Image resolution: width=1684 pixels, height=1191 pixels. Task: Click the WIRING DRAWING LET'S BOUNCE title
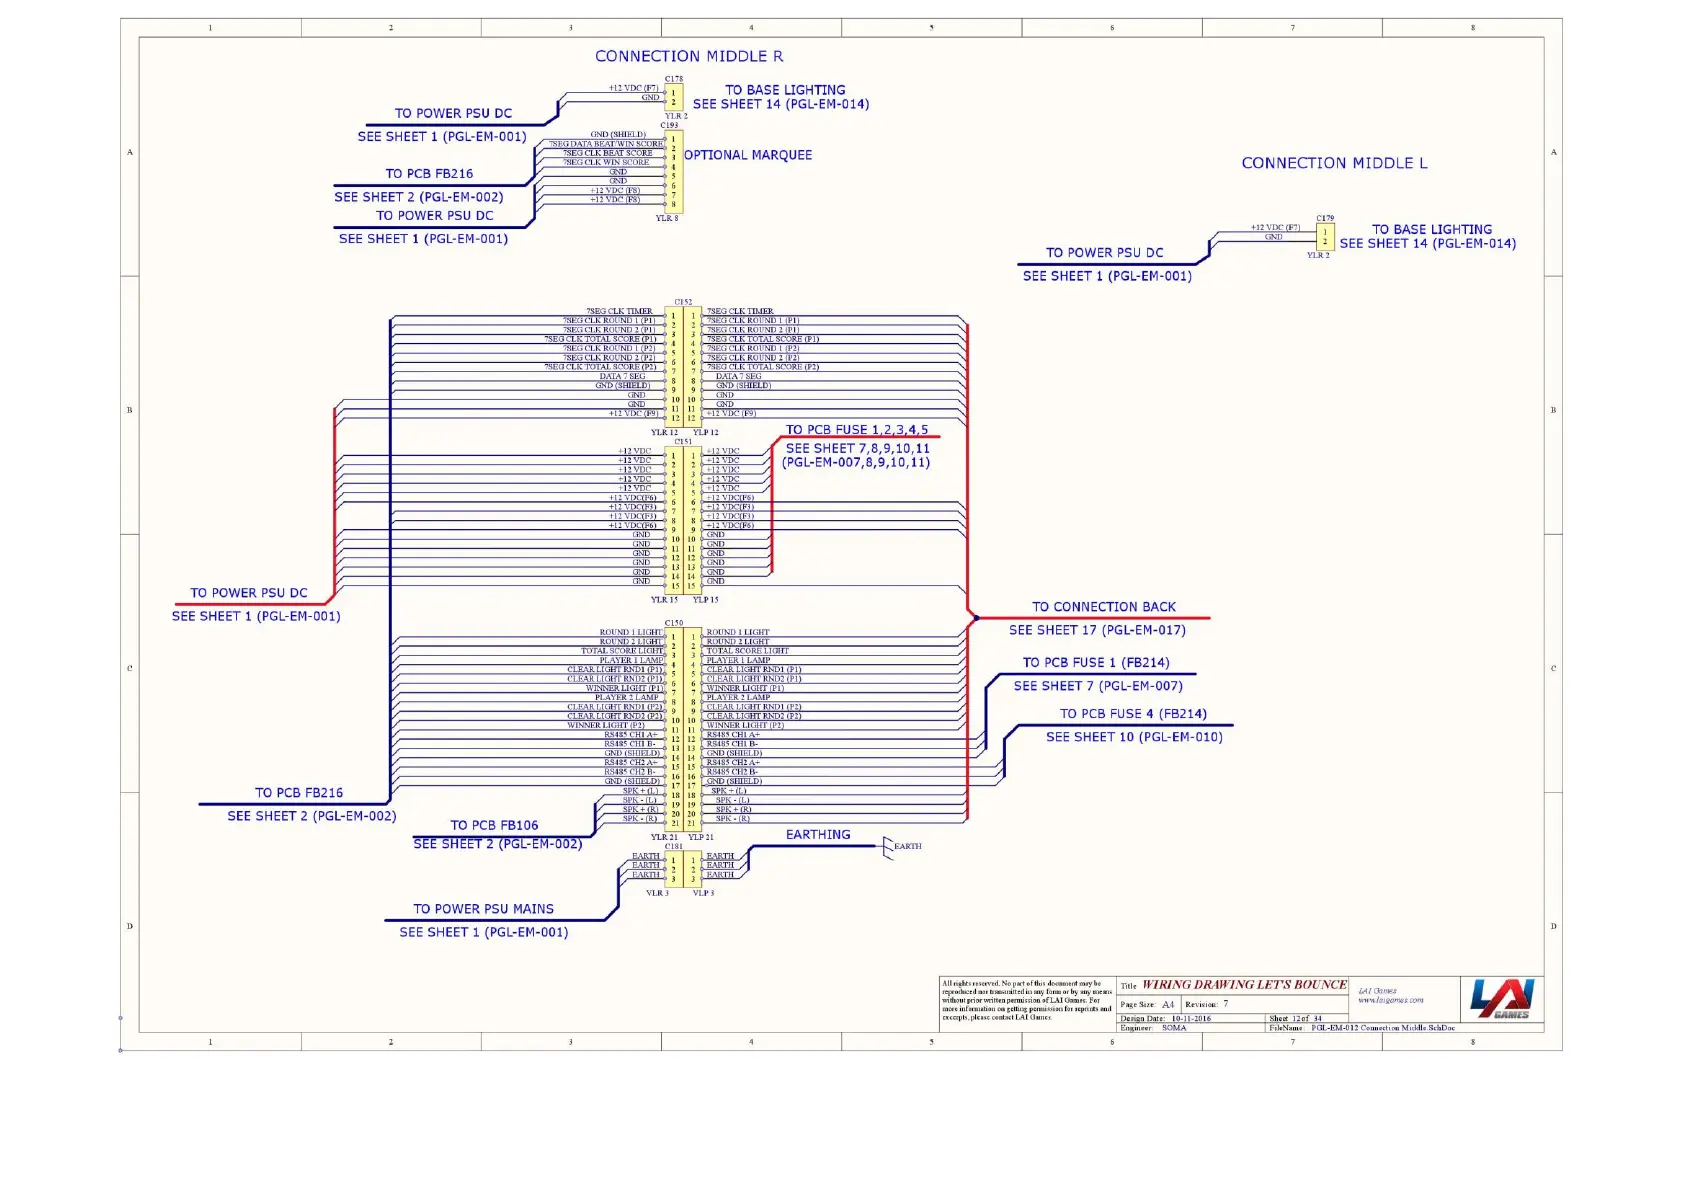(1244, 985)
